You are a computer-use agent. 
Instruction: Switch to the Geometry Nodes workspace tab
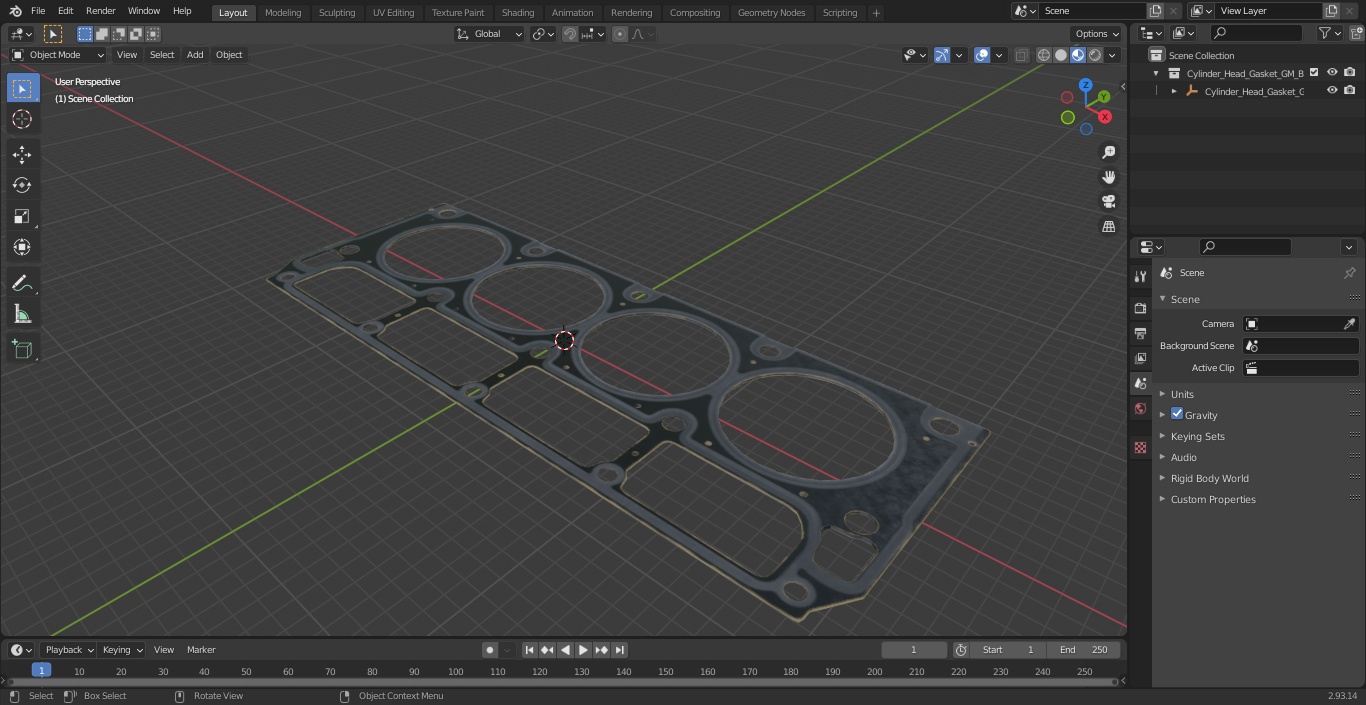click(x=771, y=13)
